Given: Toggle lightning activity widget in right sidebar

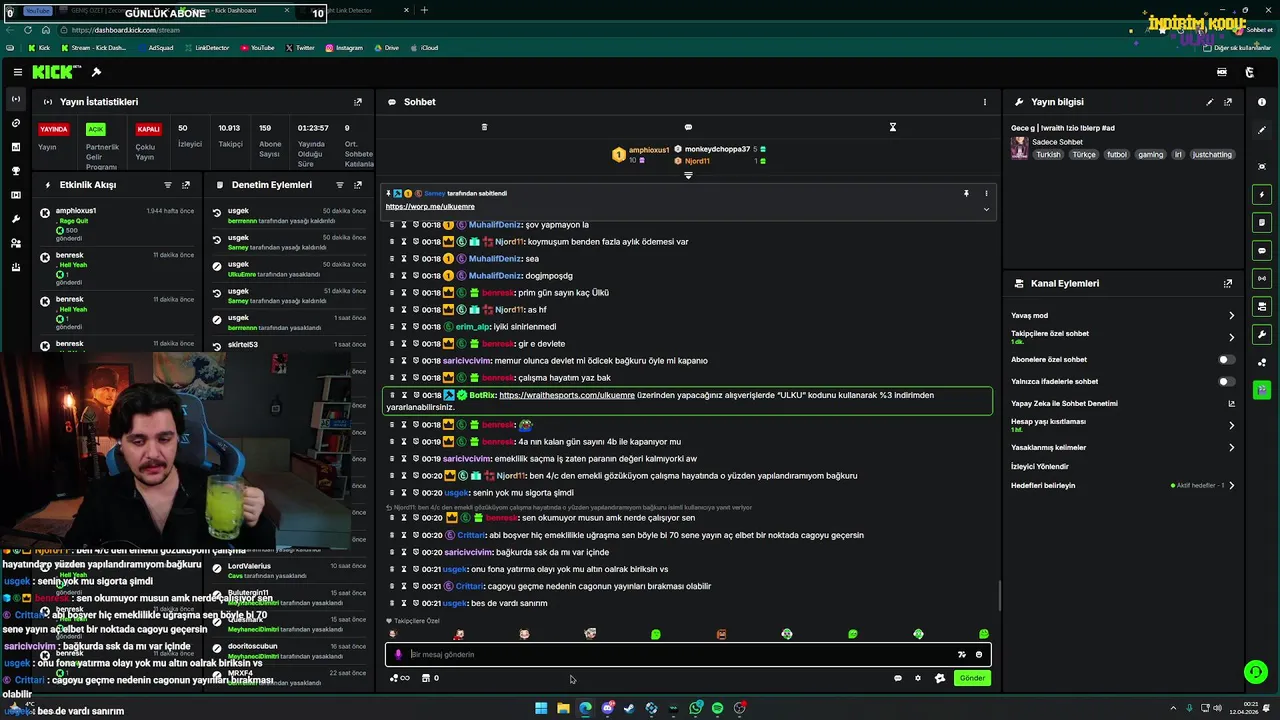Looking at the screenshot, I should coord(1262,194).
